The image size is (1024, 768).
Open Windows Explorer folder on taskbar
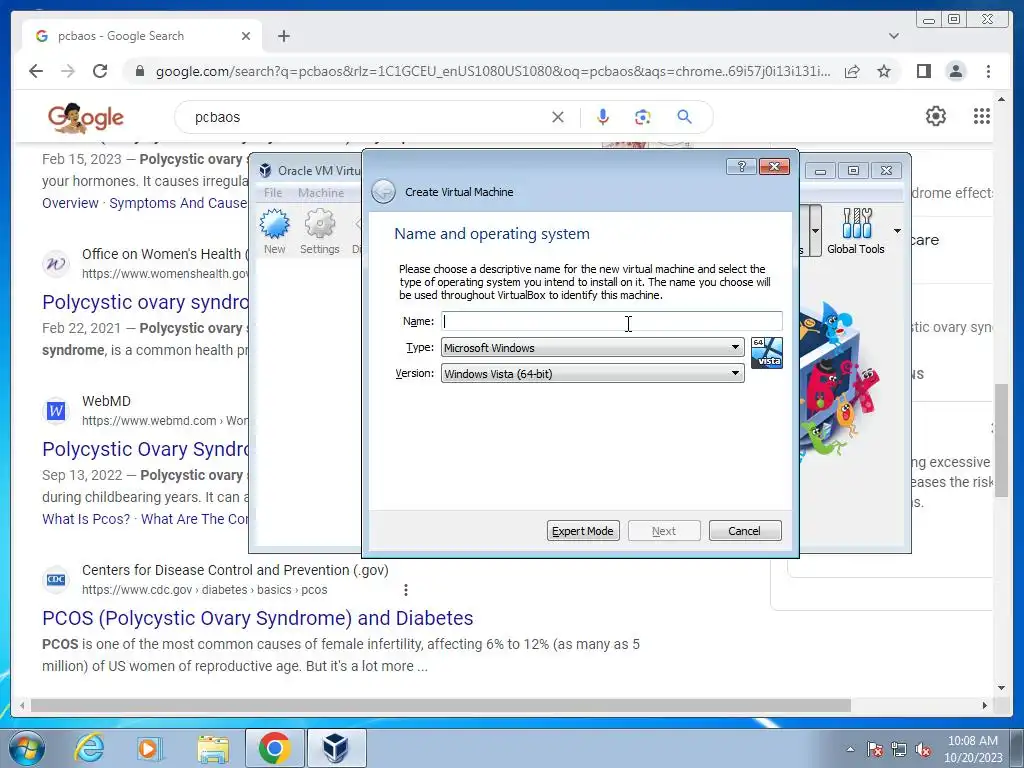(213, 748)
